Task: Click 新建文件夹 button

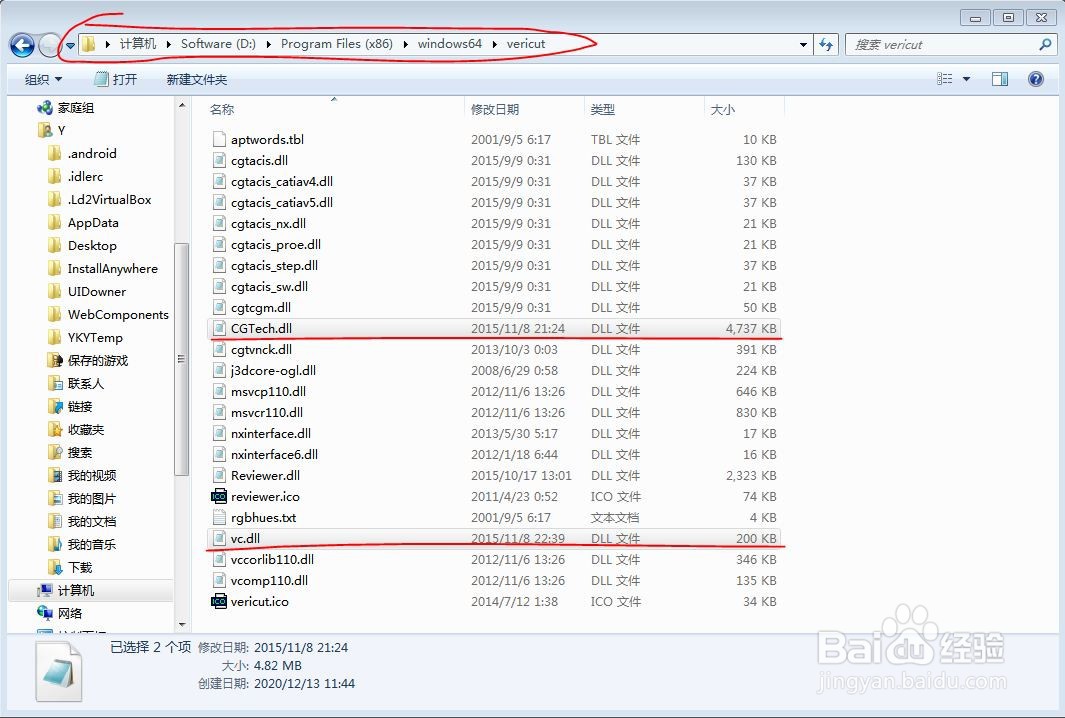Action: (x=197, y=79)
